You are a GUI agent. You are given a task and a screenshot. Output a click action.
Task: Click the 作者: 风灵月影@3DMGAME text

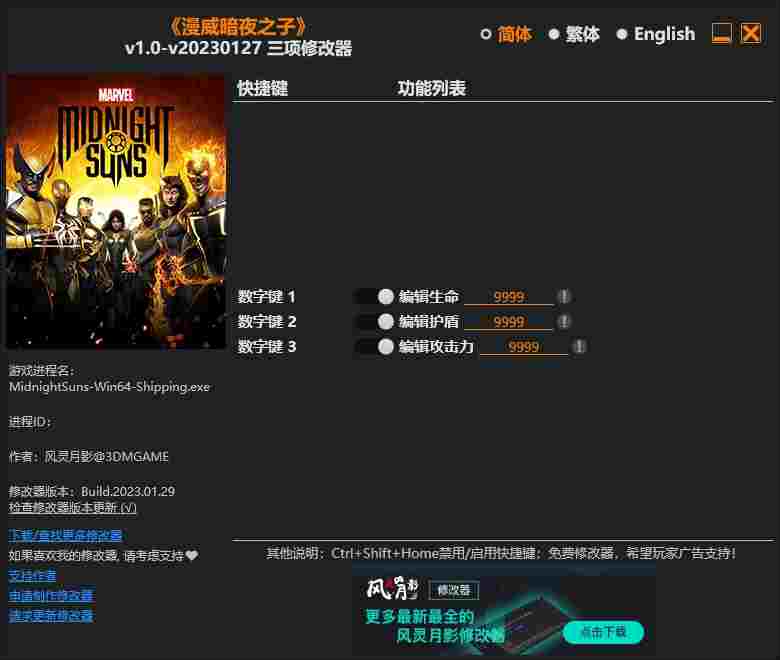89,457
